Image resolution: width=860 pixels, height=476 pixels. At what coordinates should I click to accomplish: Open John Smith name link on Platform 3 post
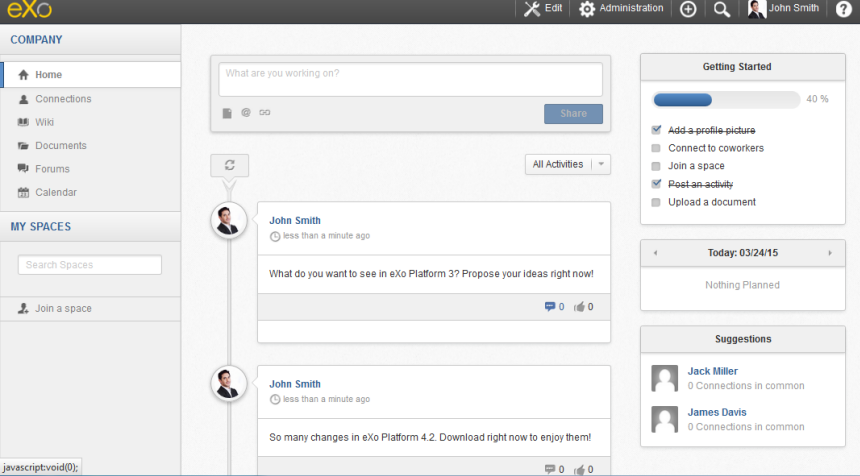click(295, 220)
